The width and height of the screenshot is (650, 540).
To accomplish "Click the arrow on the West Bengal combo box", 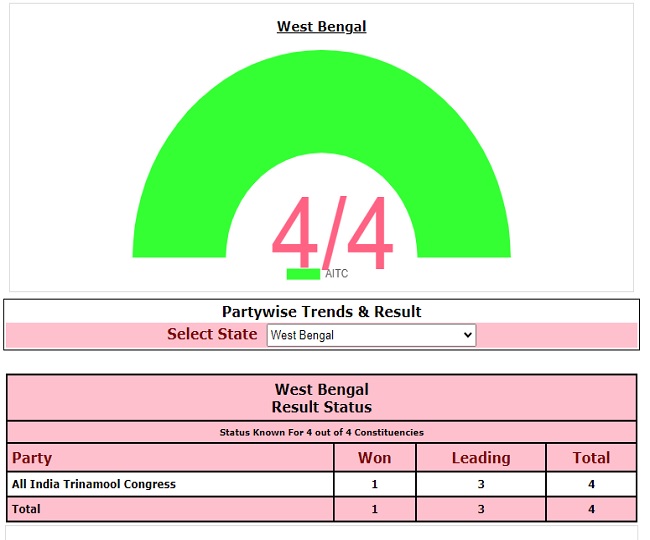I will click(x=467, y=335).
